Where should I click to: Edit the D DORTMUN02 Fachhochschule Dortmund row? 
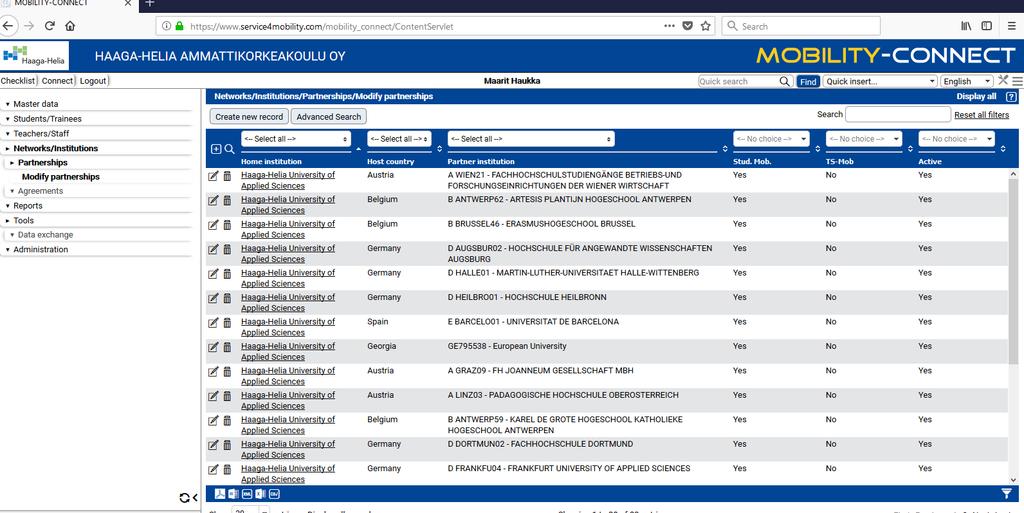tap(213, 445)
